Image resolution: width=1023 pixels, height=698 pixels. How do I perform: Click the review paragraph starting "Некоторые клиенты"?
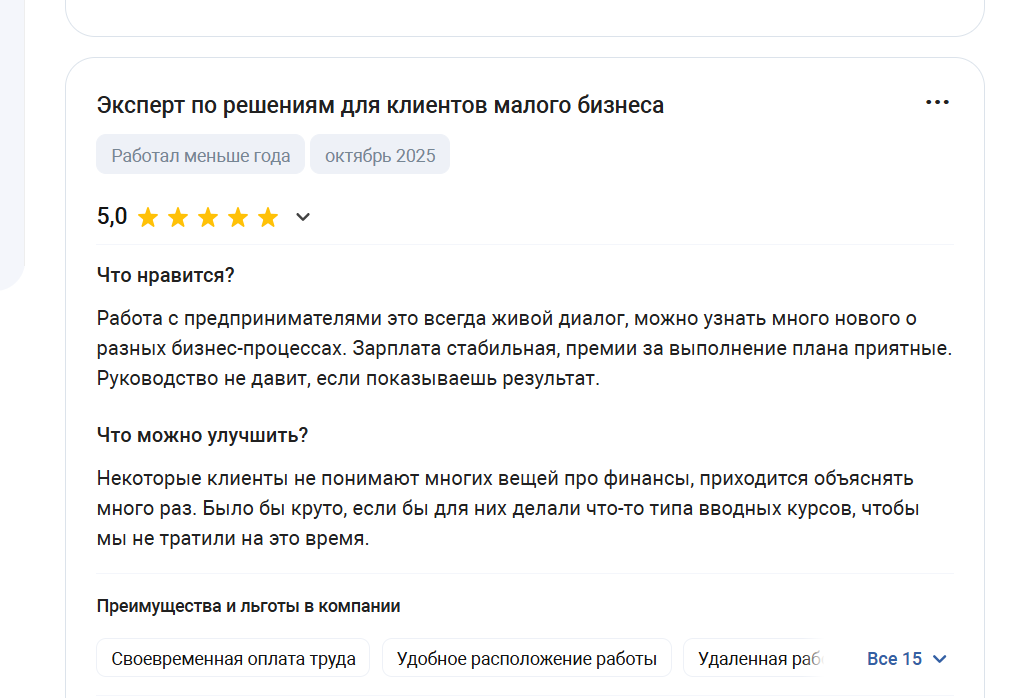507,508
